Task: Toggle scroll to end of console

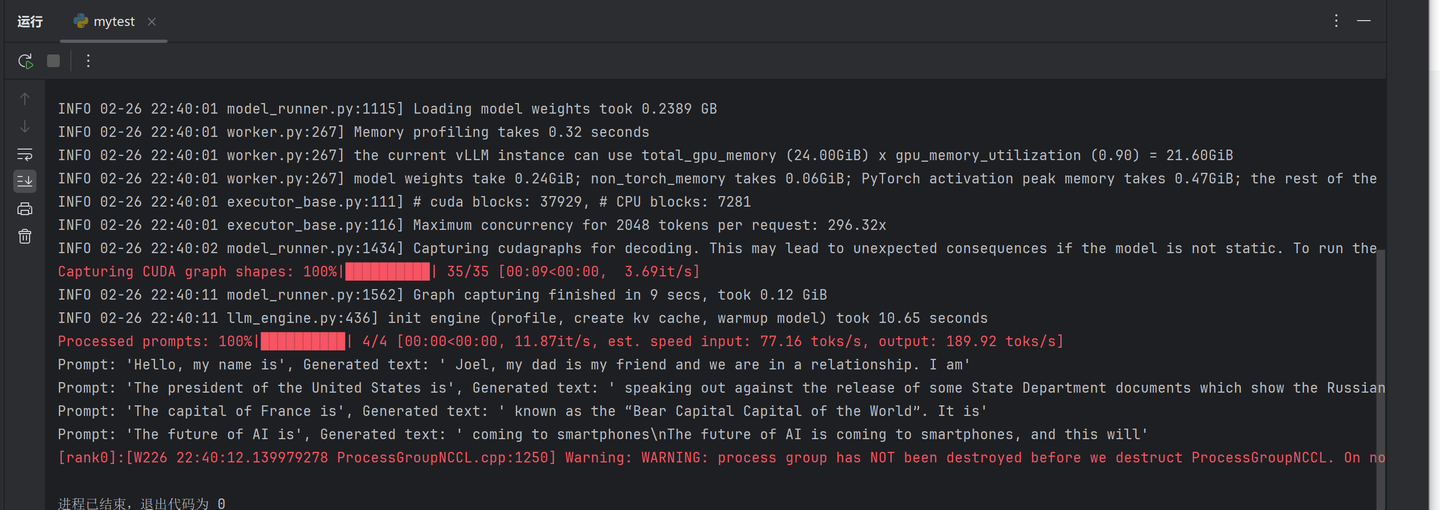Action: point(25,181)
